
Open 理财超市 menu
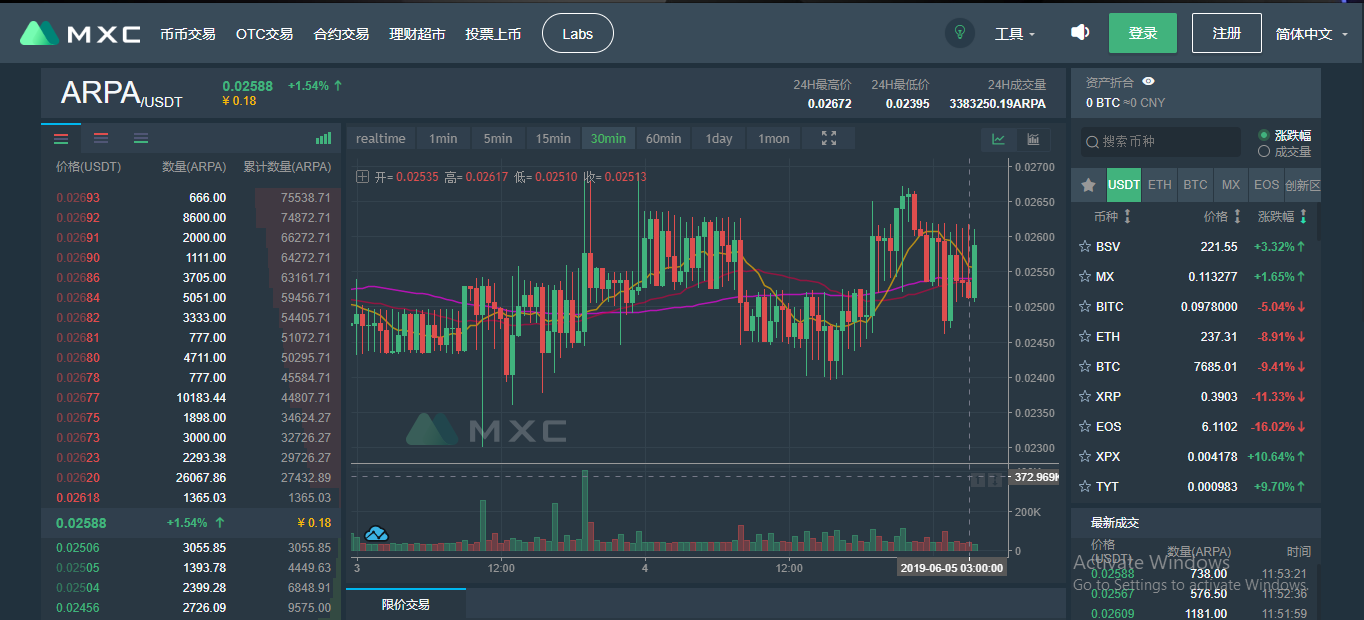[x=417, y=34]
